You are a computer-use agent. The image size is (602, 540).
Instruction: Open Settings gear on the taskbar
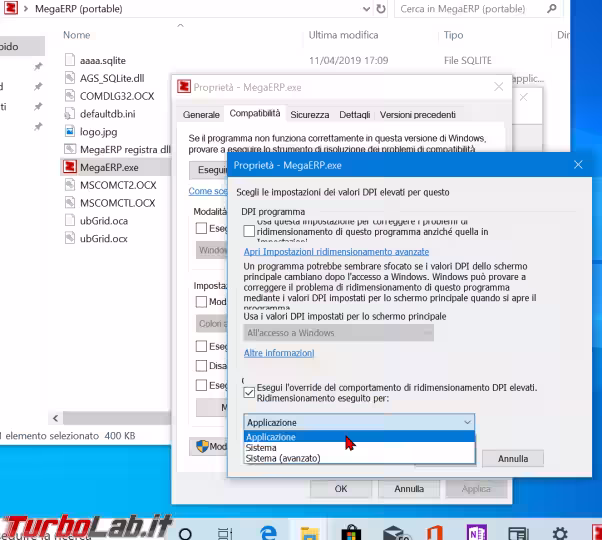(x=560, y=533)
